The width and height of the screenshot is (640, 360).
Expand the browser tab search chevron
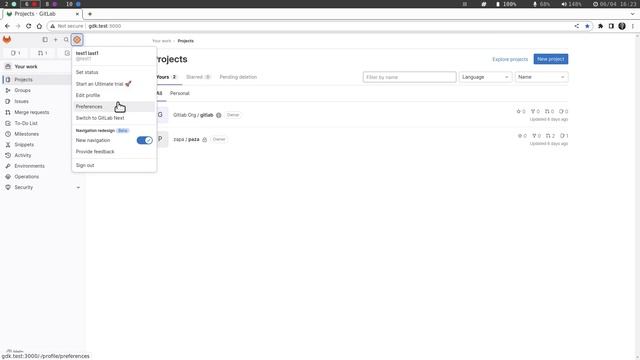(633, 14)
